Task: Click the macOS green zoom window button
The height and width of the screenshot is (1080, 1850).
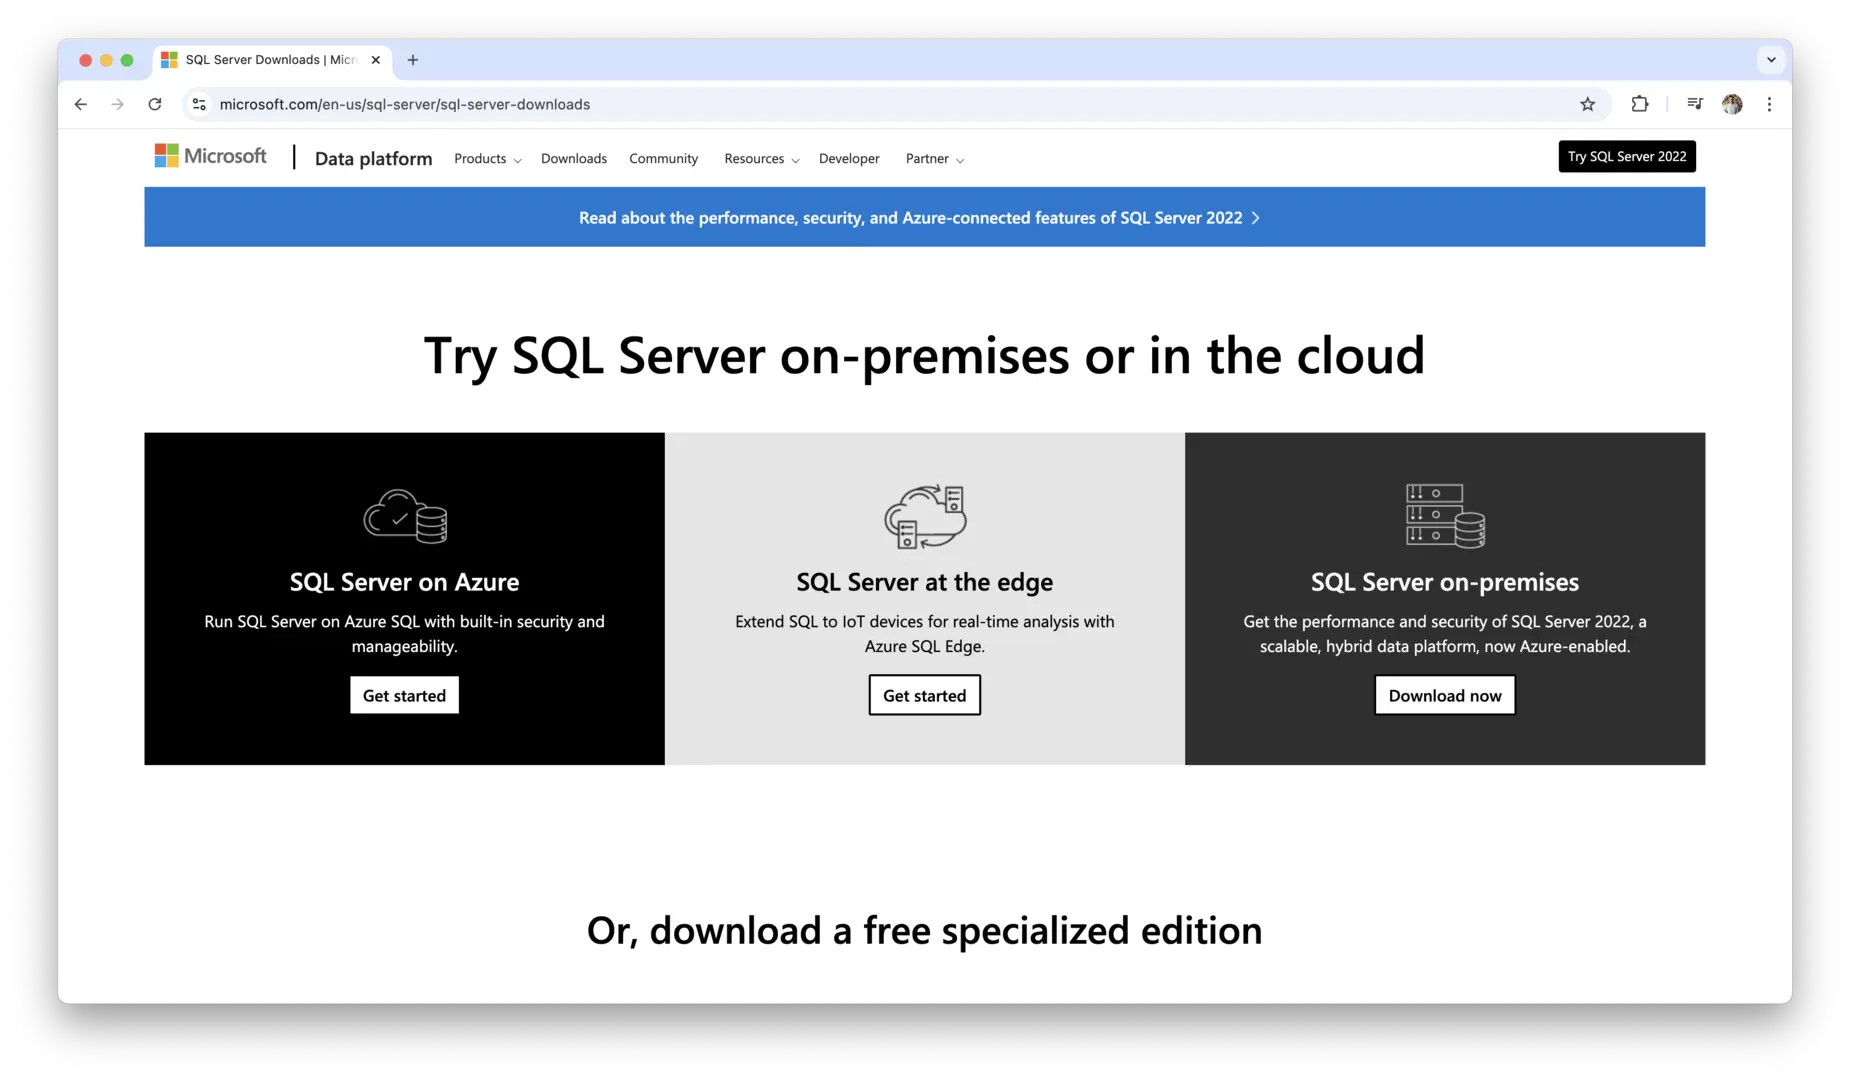Action: click(x=127, y=60)
